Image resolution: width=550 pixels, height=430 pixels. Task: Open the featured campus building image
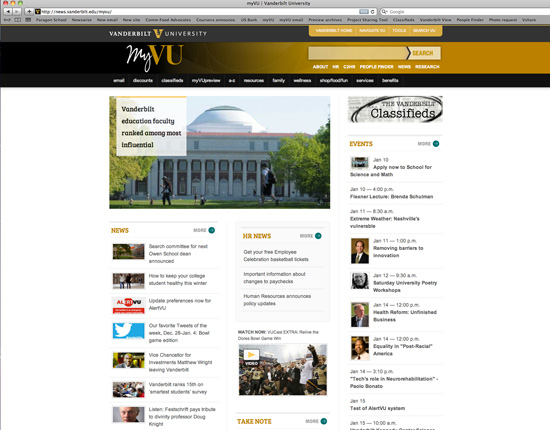pos(220,152)
